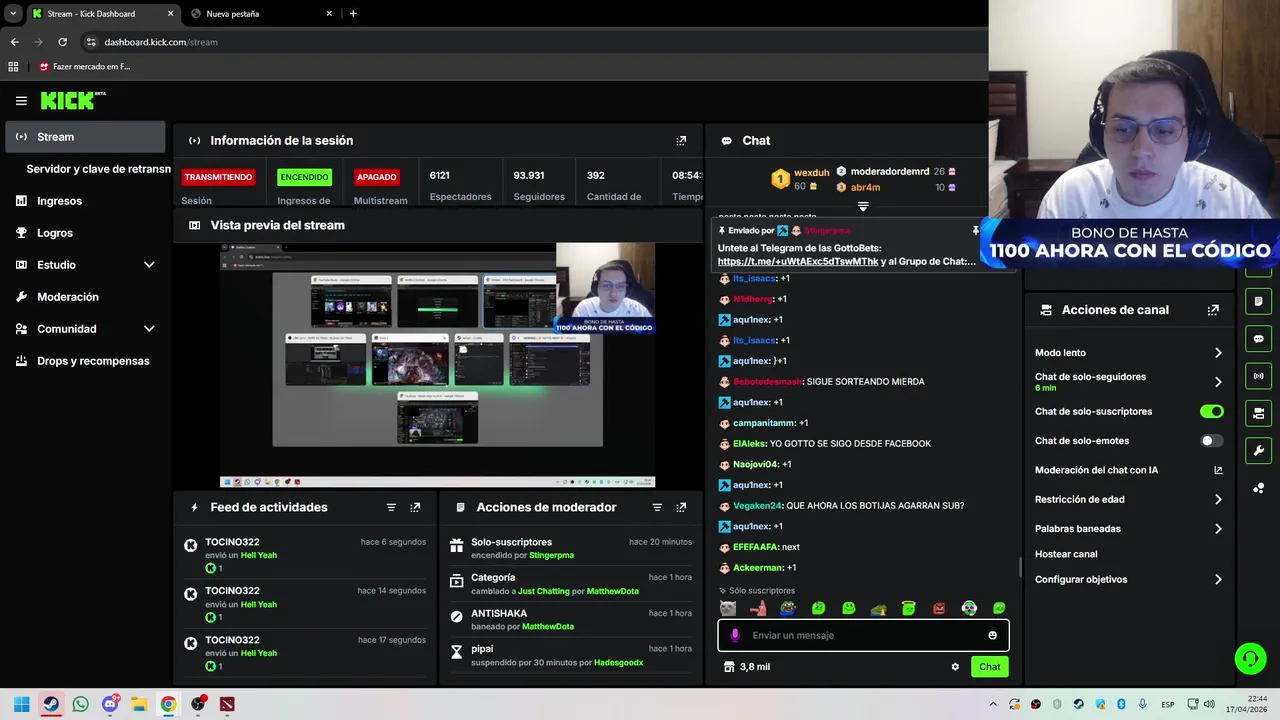
Task: Reload the page in browser
Action: [62, 42]
